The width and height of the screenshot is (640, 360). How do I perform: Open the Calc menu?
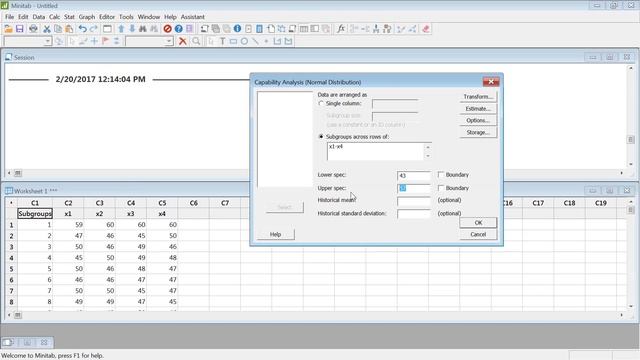pos(55,17)
